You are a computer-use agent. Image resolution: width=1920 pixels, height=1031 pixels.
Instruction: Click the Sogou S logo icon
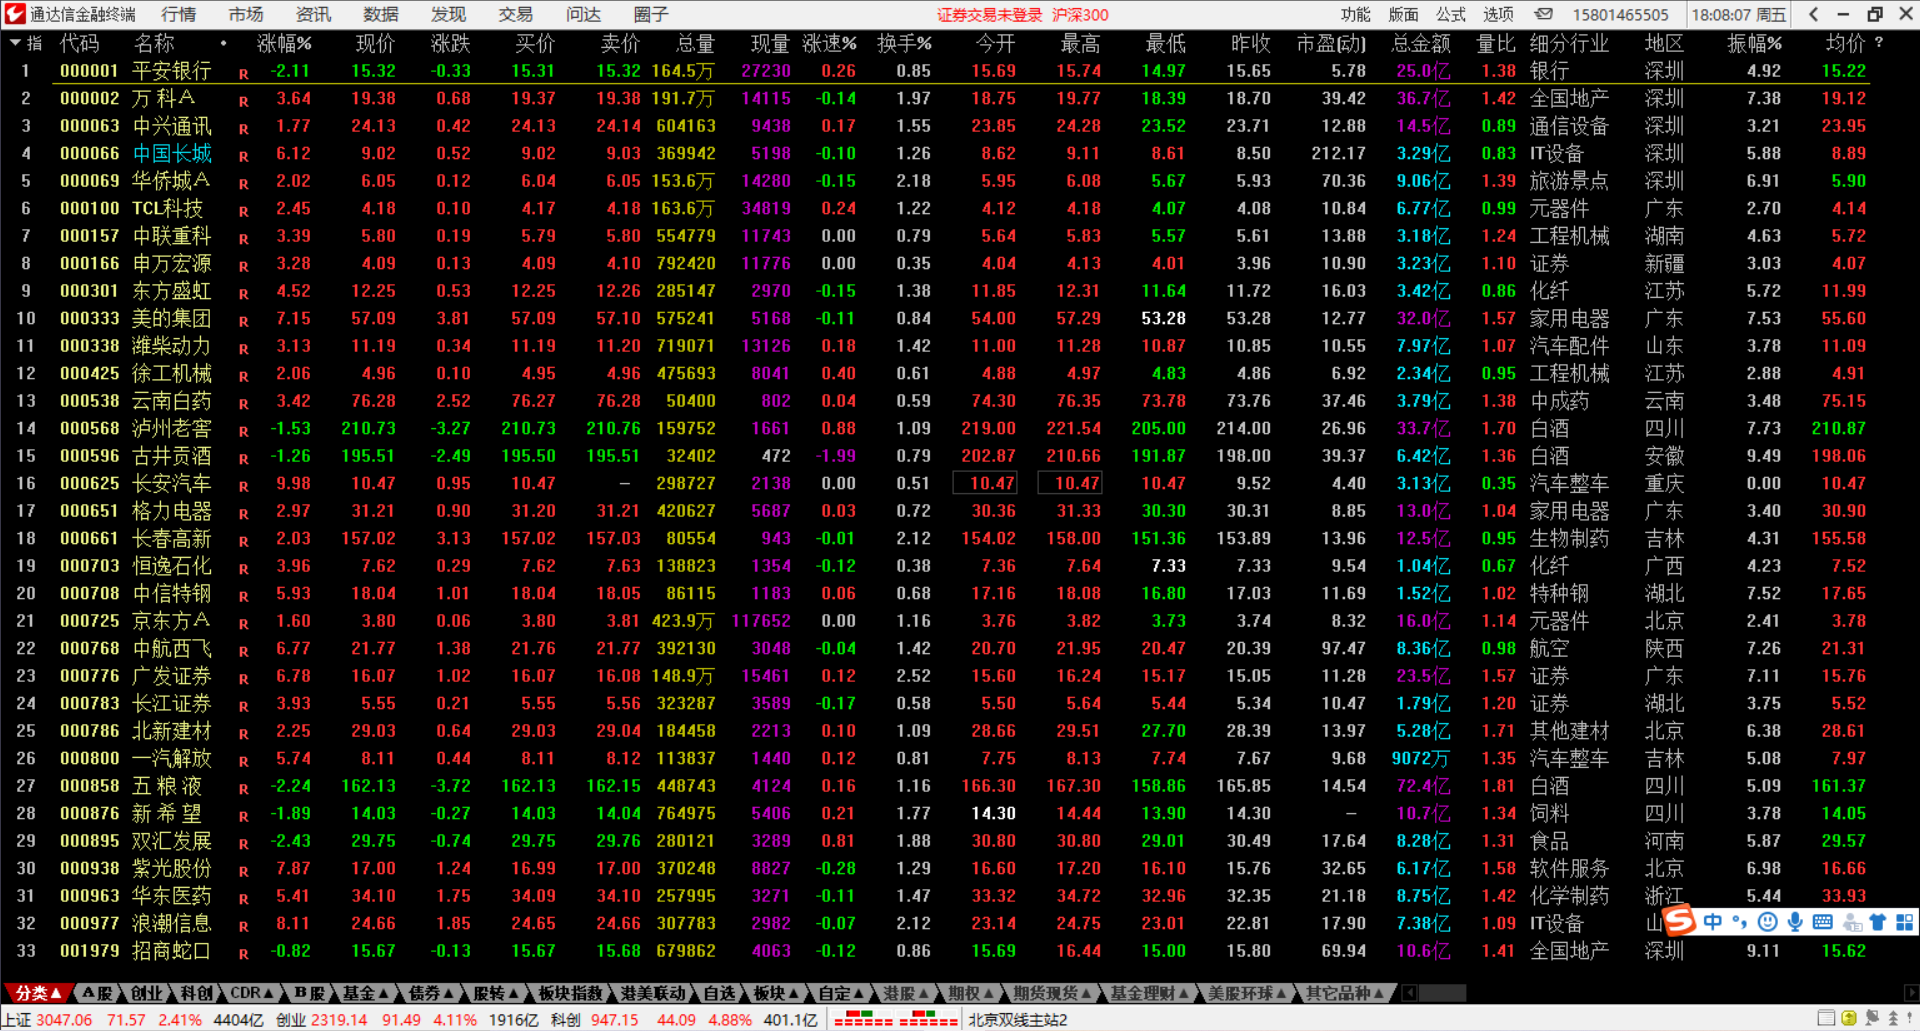1680,920
